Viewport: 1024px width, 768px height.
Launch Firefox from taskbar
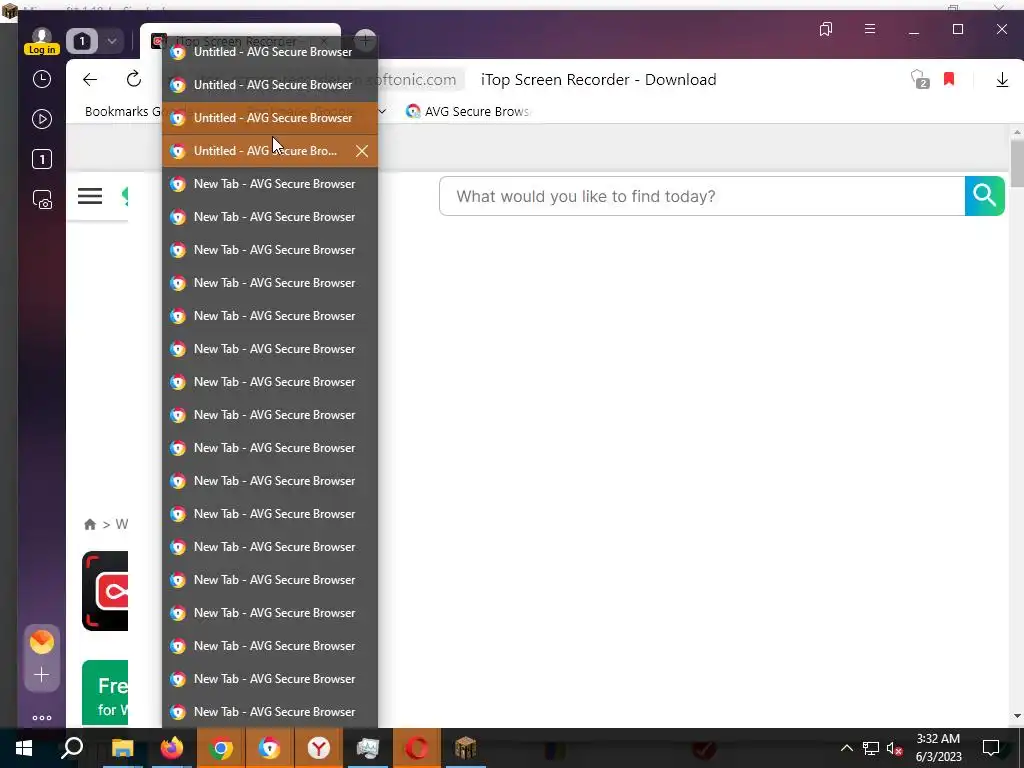[x=172, y=748]
